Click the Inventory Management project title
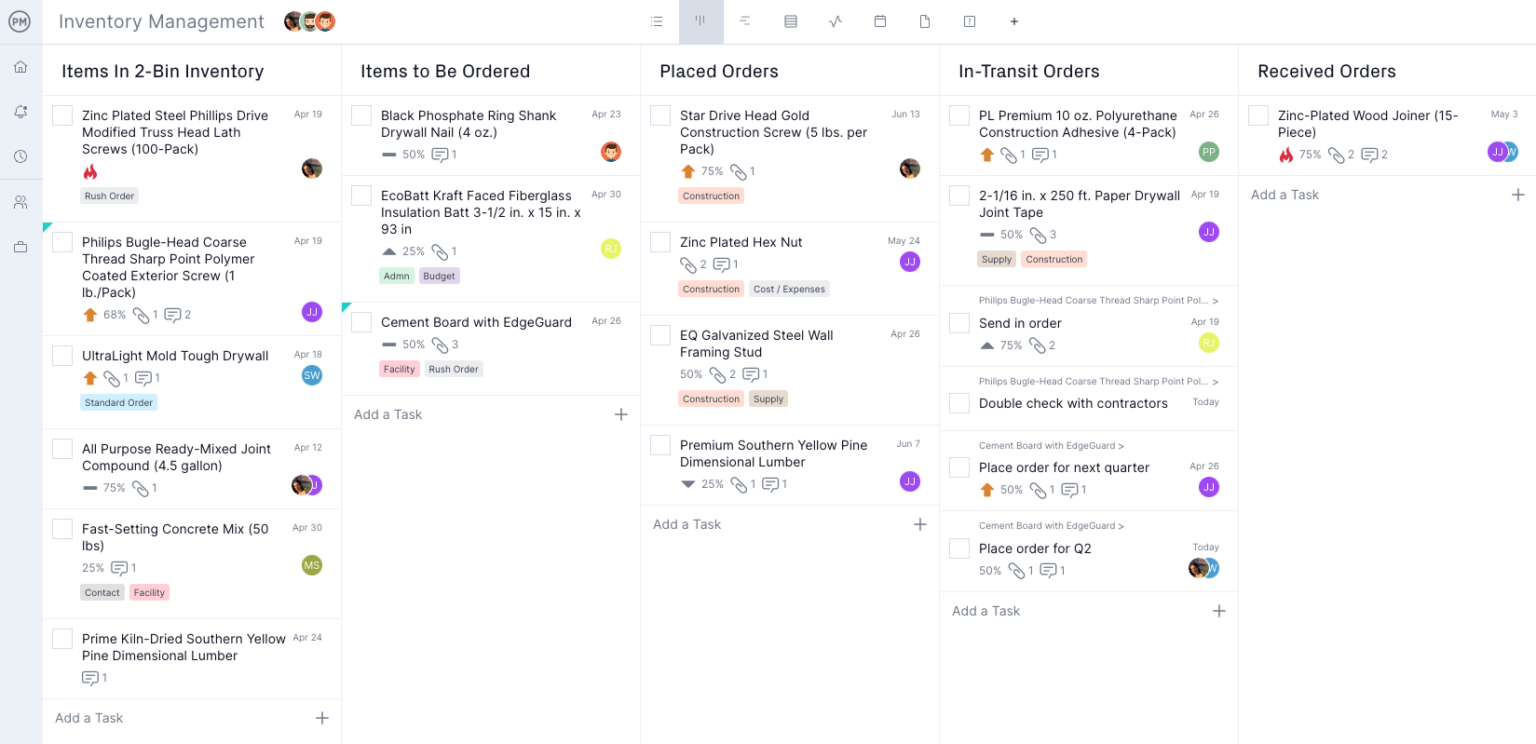 click(161, 21)
